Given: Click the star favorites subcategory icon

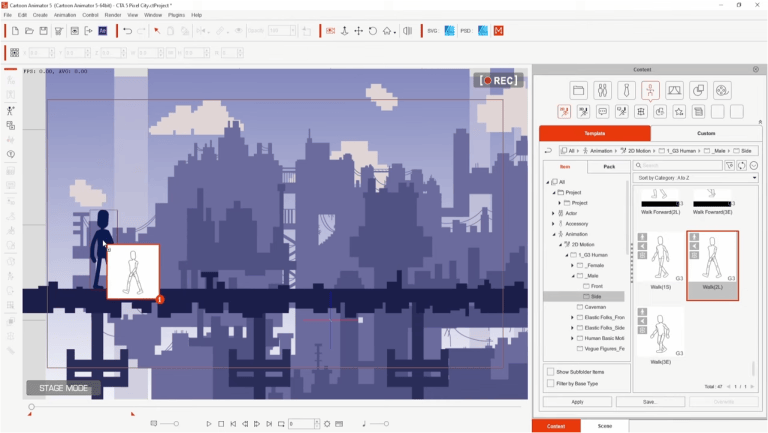Looking at the screenshot, I should pos(679,112).
